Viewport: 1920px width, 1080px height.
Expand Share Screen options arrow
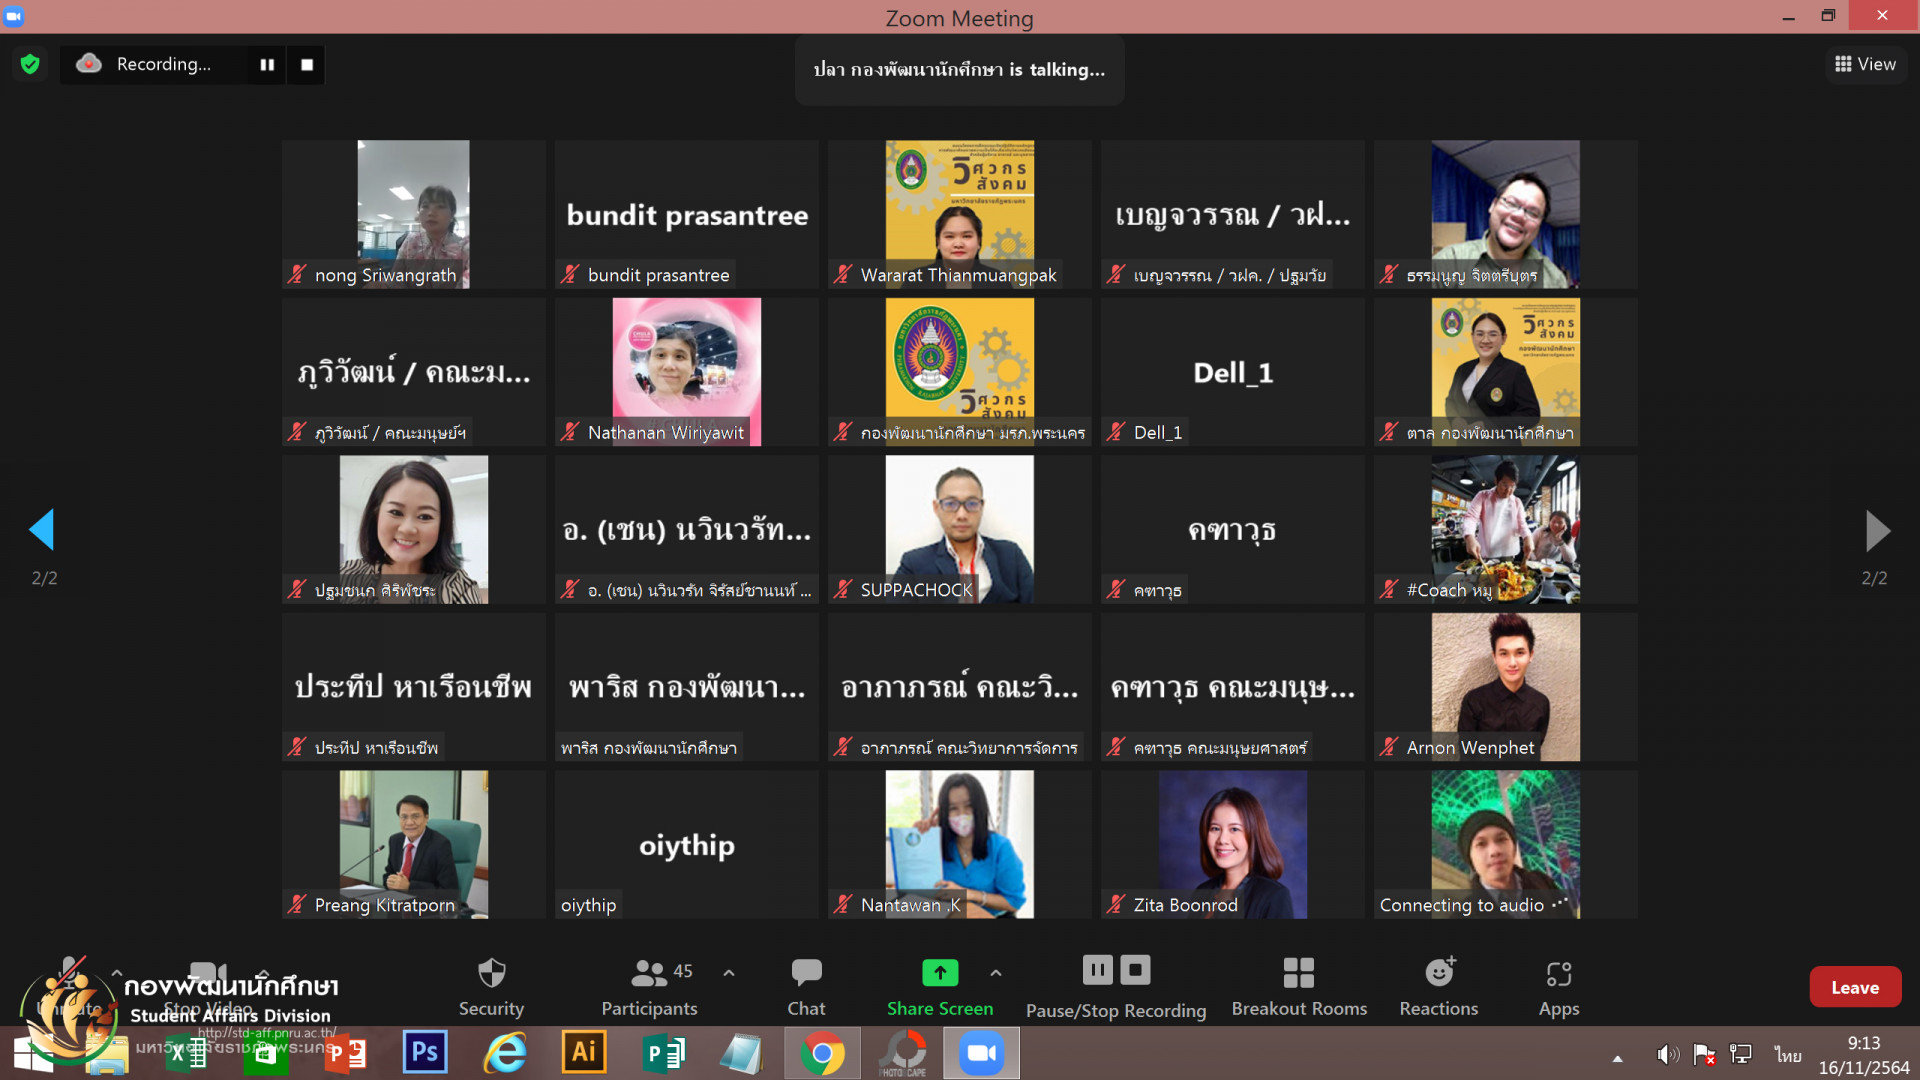(995, 972)
